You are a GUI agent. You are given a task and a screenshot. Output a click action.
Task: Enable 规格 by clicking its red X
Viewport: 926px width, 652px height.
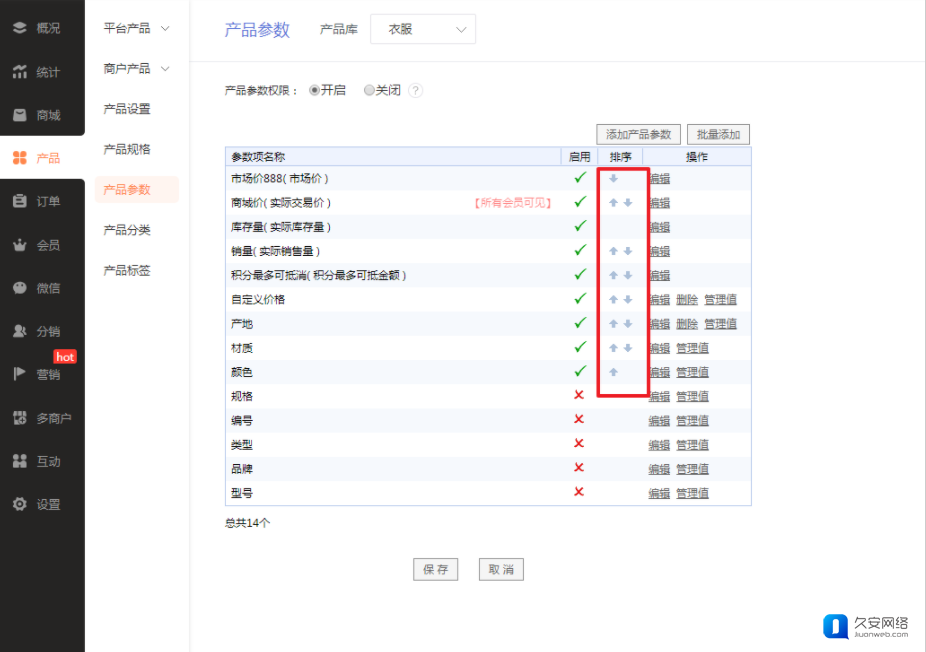(579, 396)
